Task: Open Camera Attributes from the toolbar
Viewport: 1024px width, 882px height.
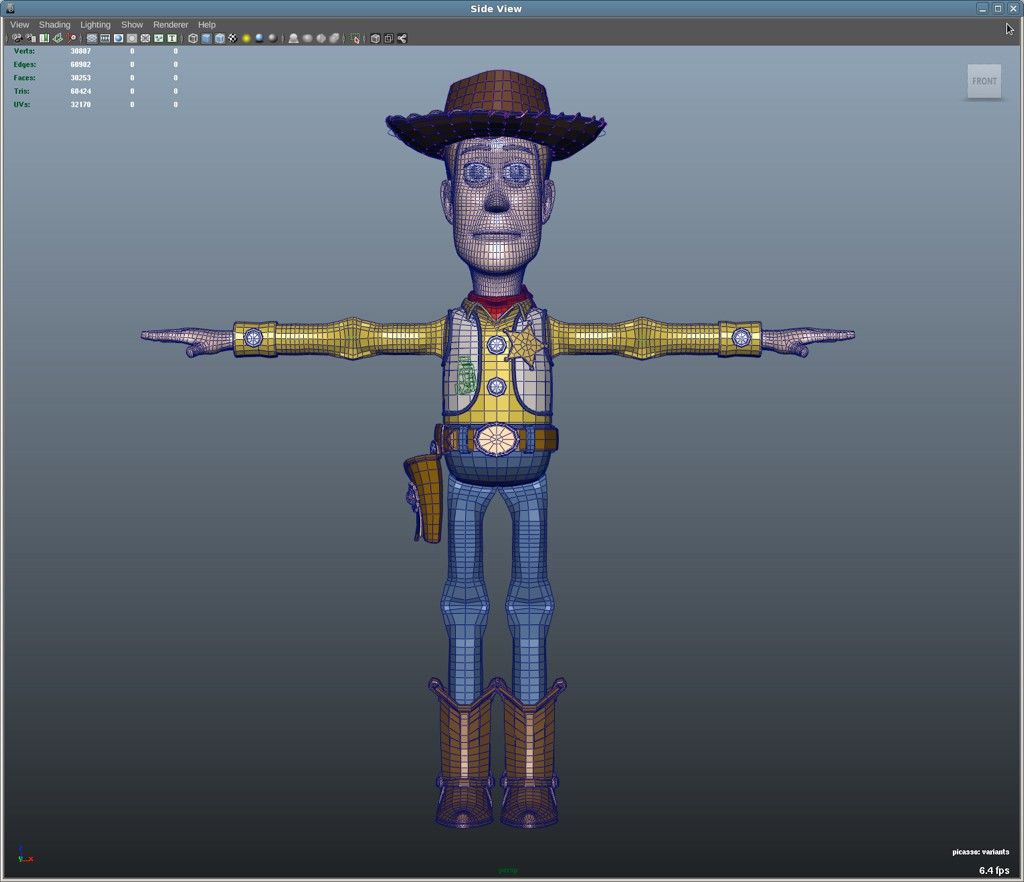Action: point(30,38)
